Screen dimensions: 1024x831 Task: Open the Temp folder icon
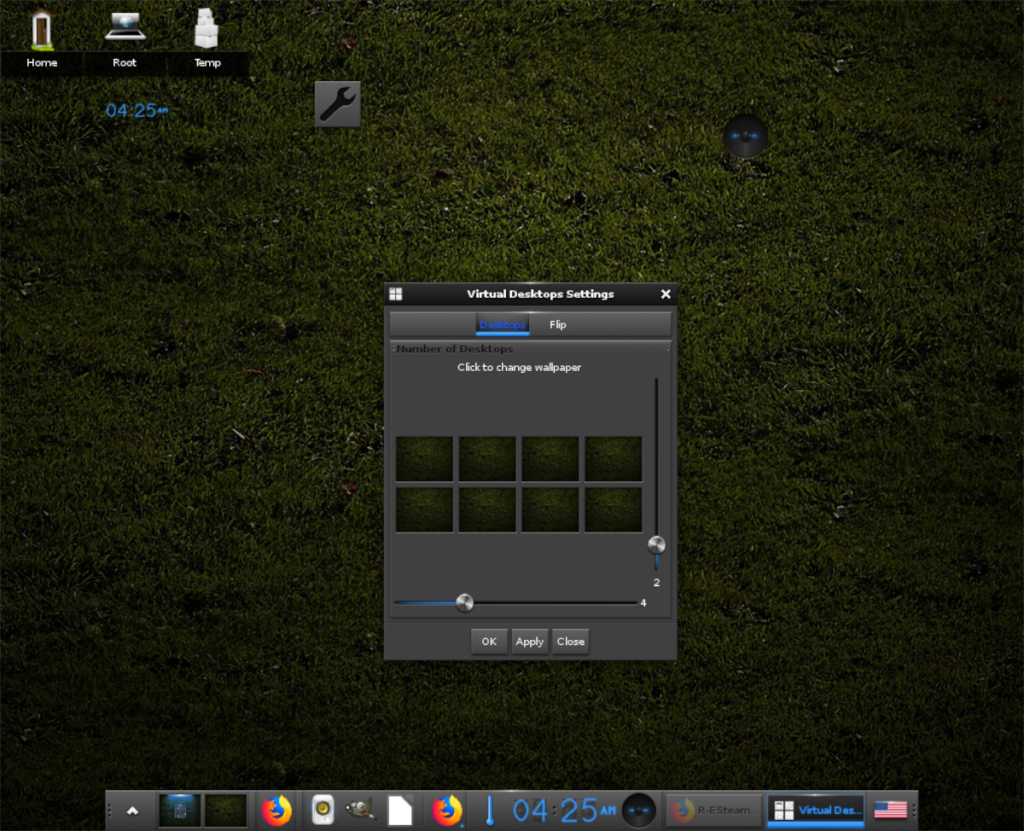point(207,30)
